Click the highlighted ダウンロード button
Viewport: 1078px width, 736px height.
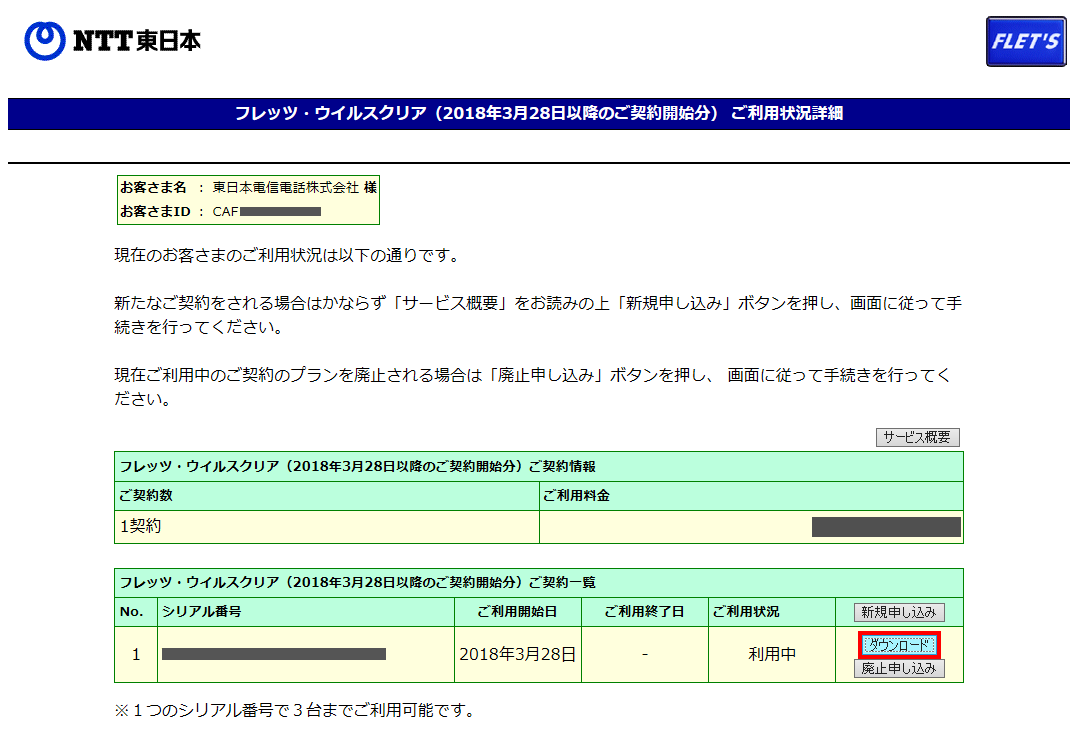pos(899,645)
